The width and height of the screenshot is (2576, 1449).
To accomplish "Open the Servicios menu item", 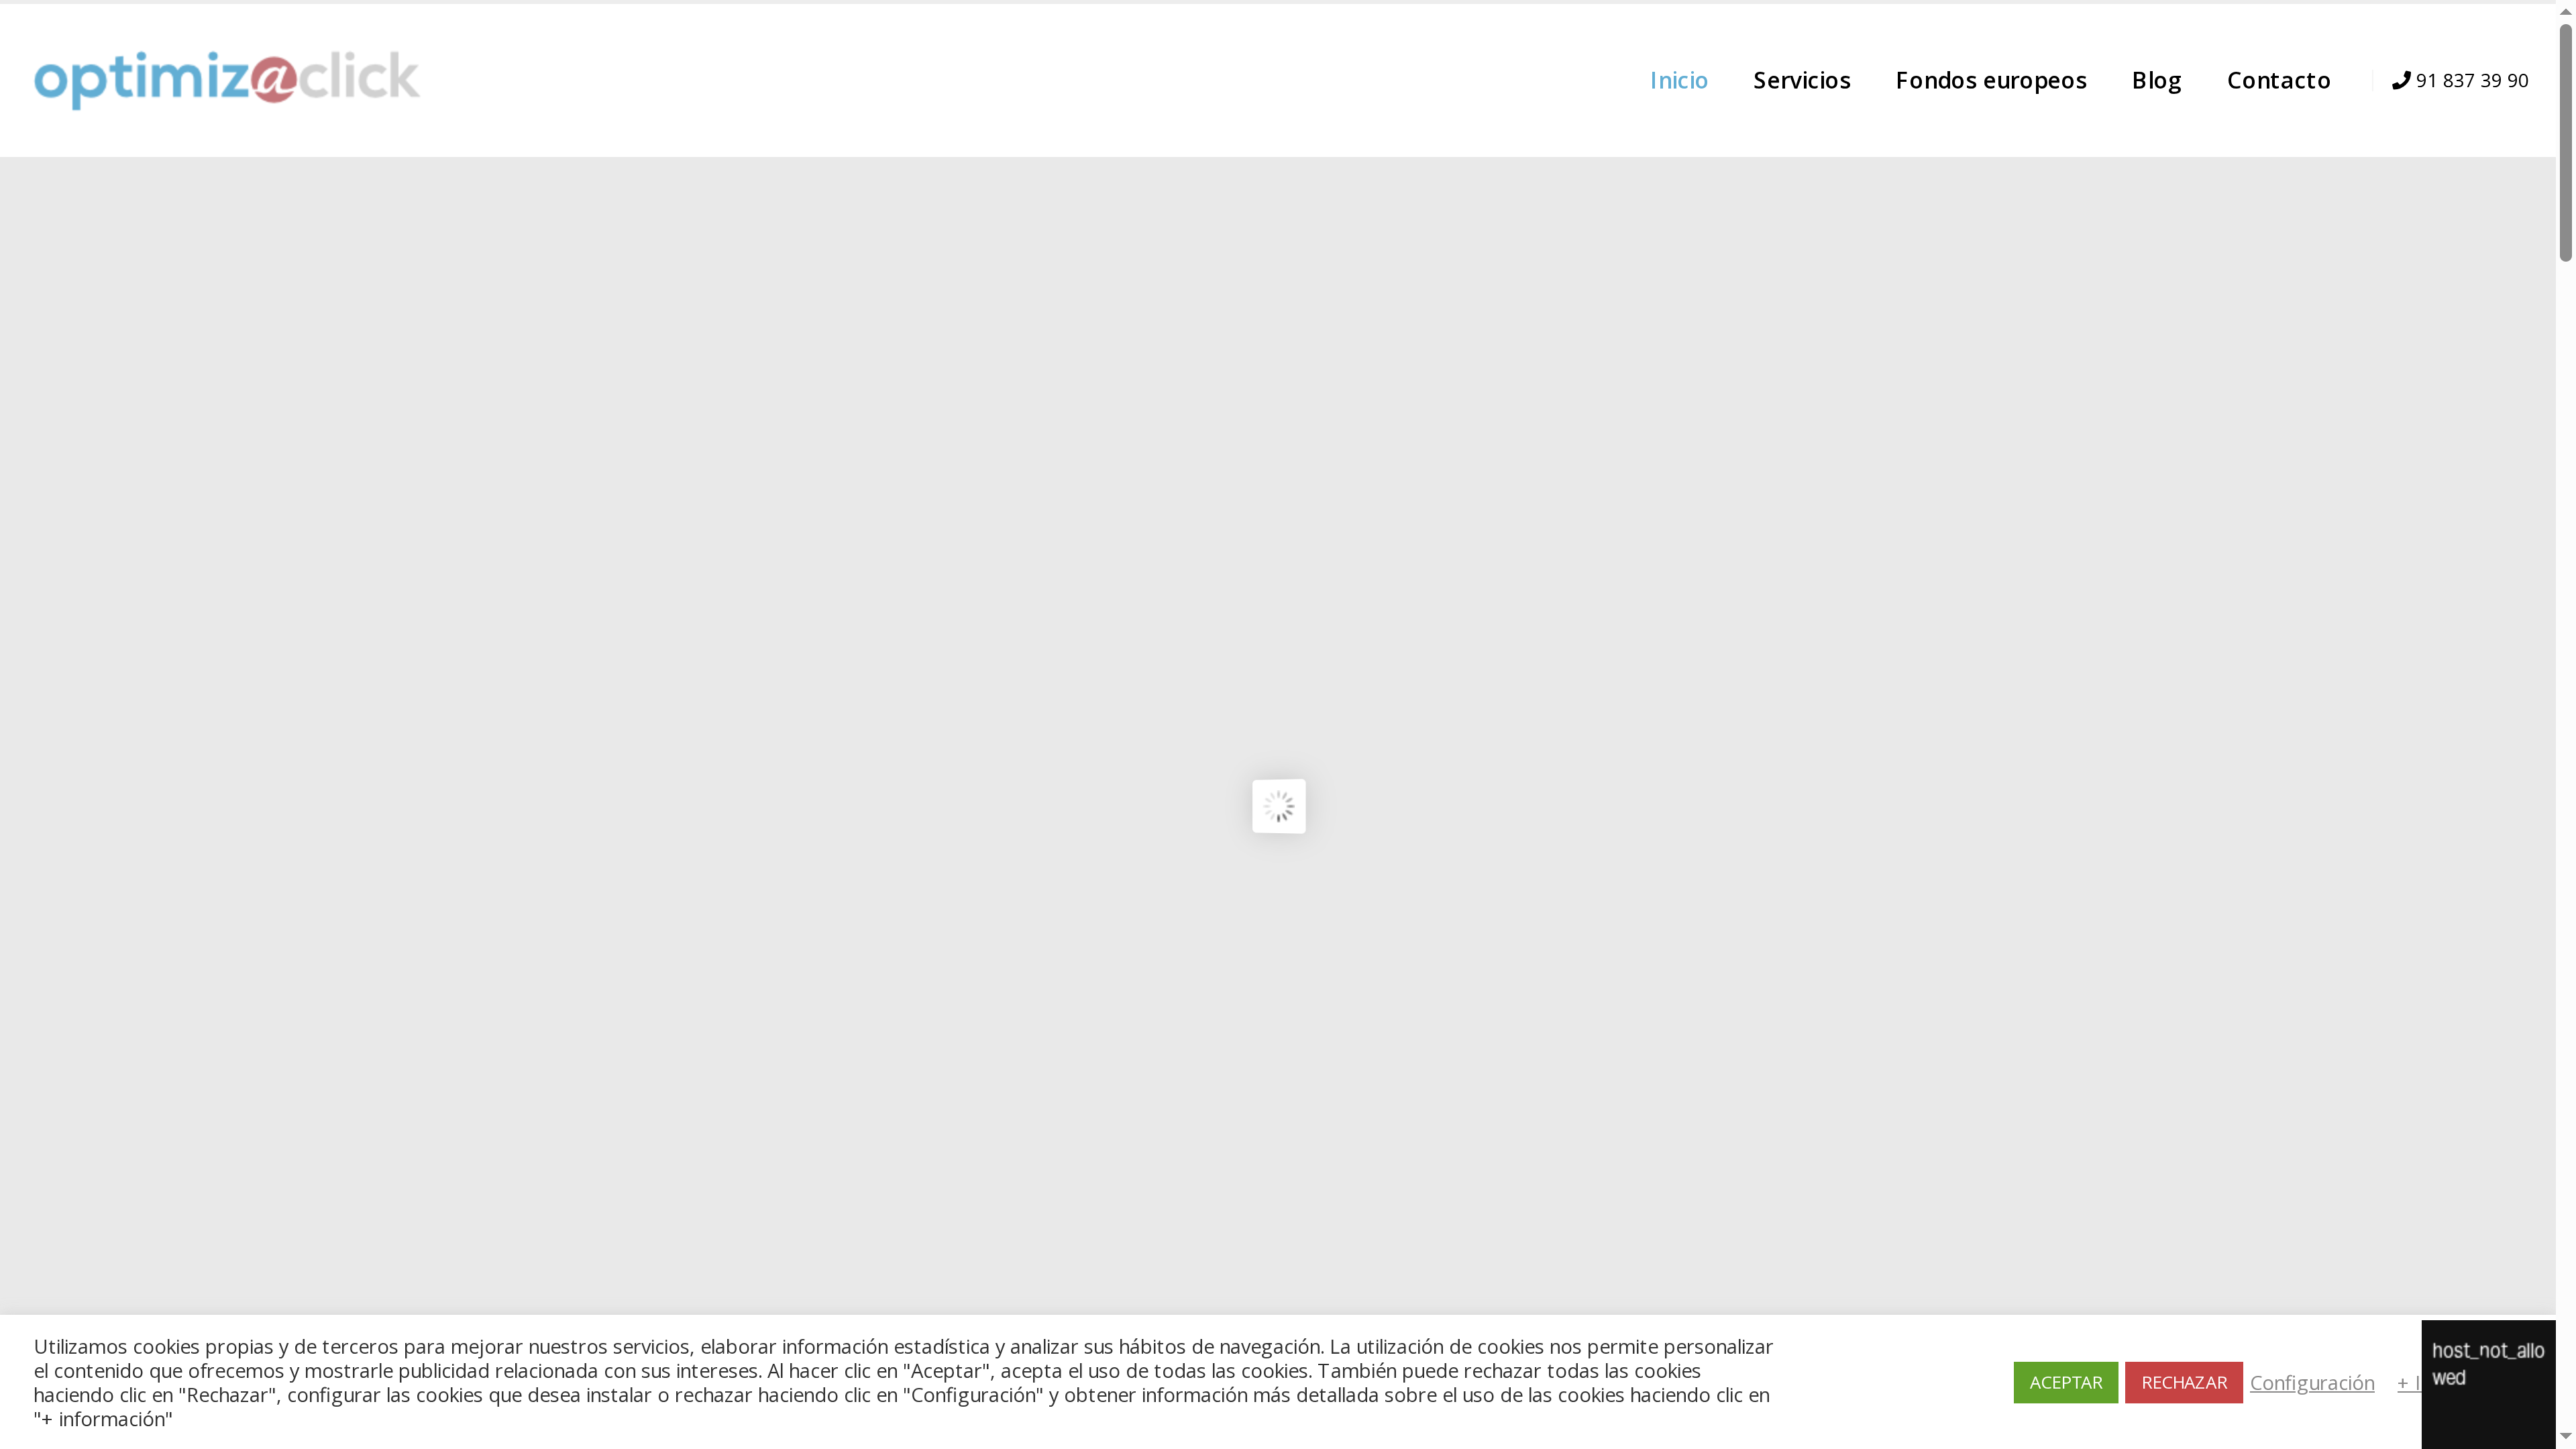I will [x=1802, y=80].
